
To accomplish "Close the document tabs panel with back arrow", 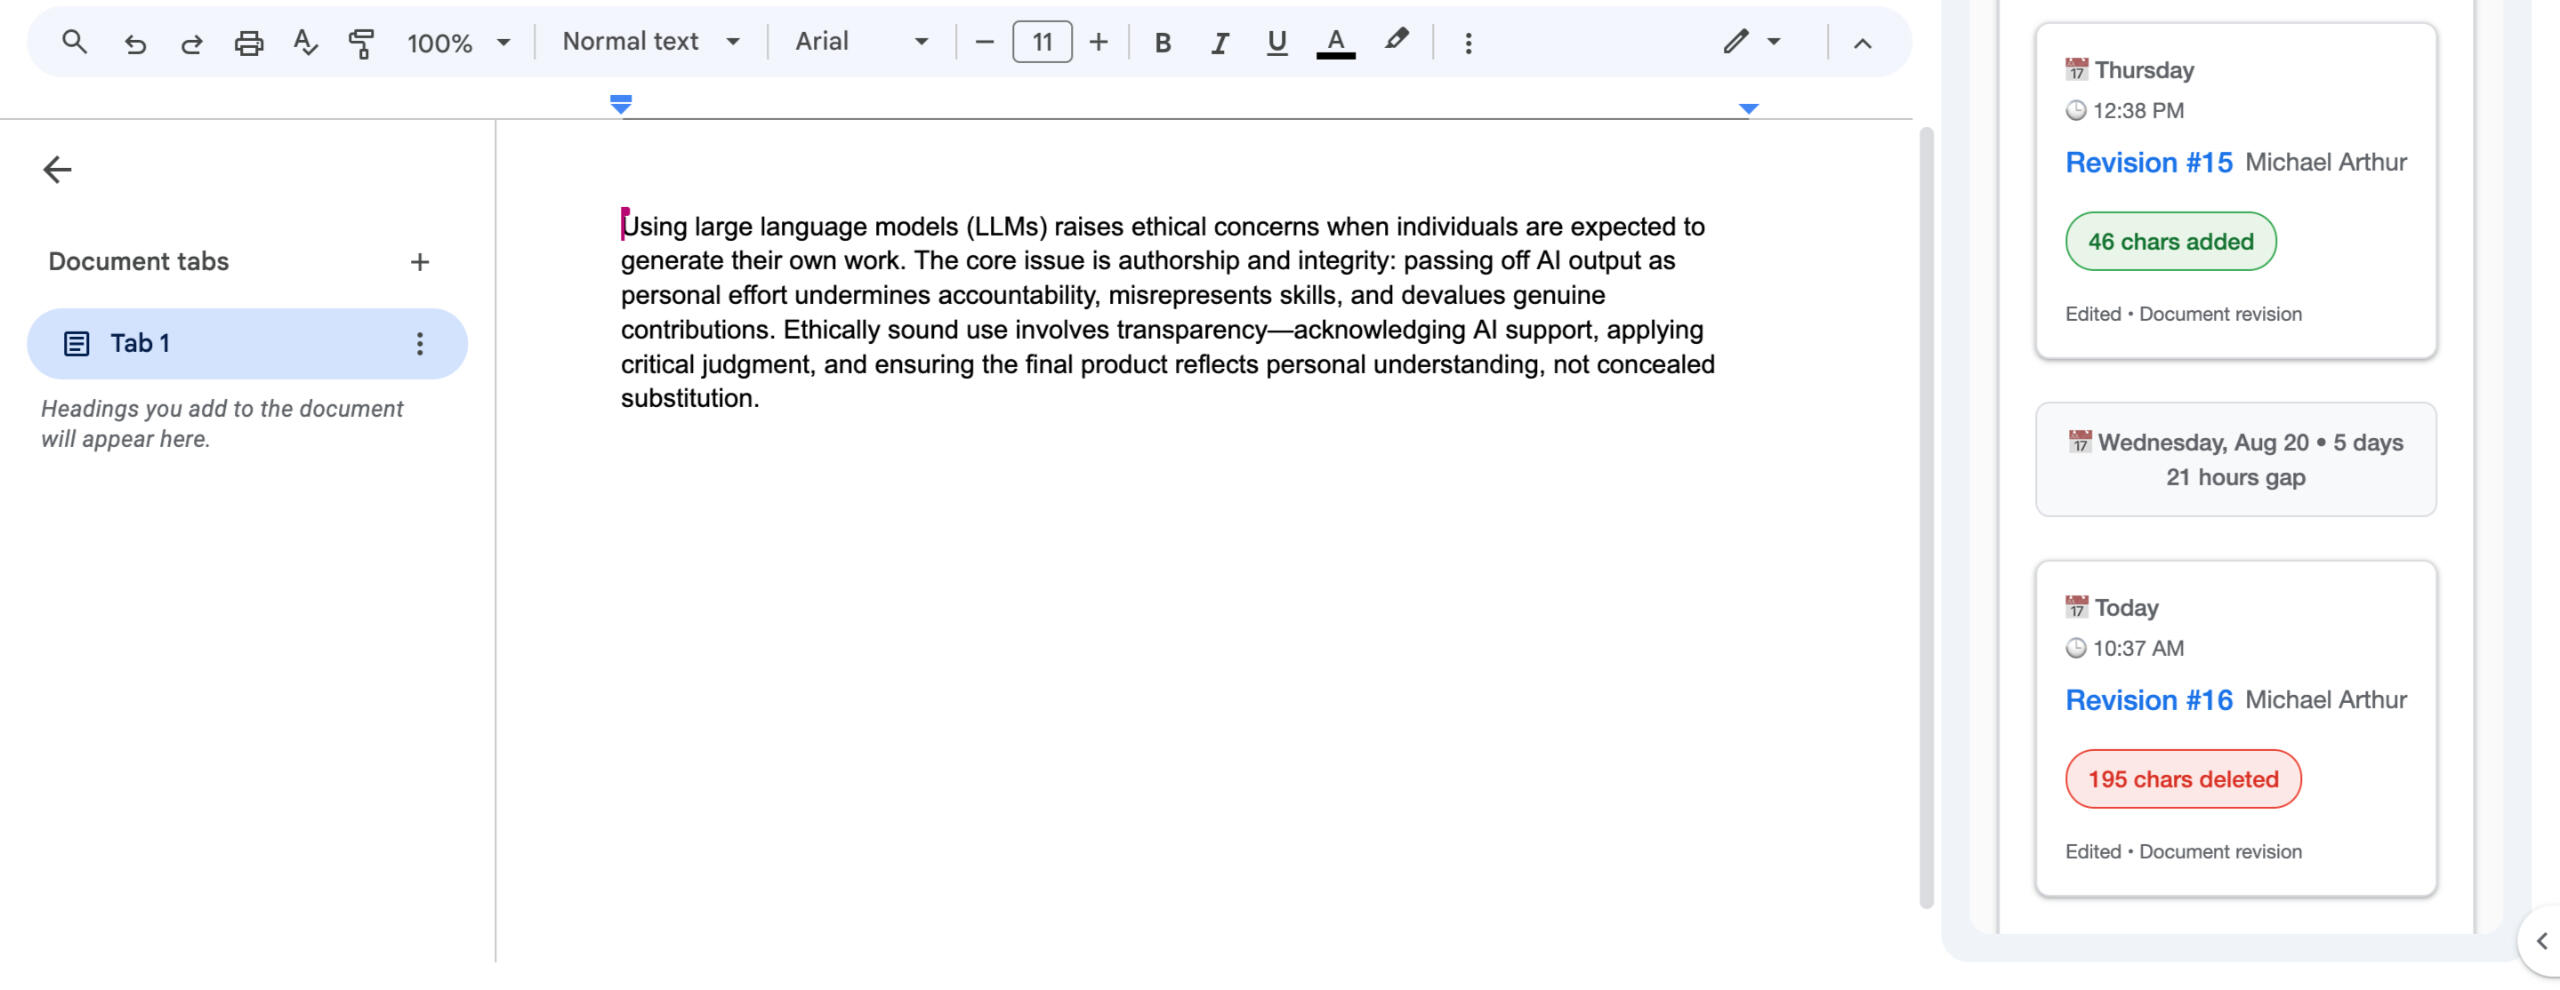I will tap(58, 170).
